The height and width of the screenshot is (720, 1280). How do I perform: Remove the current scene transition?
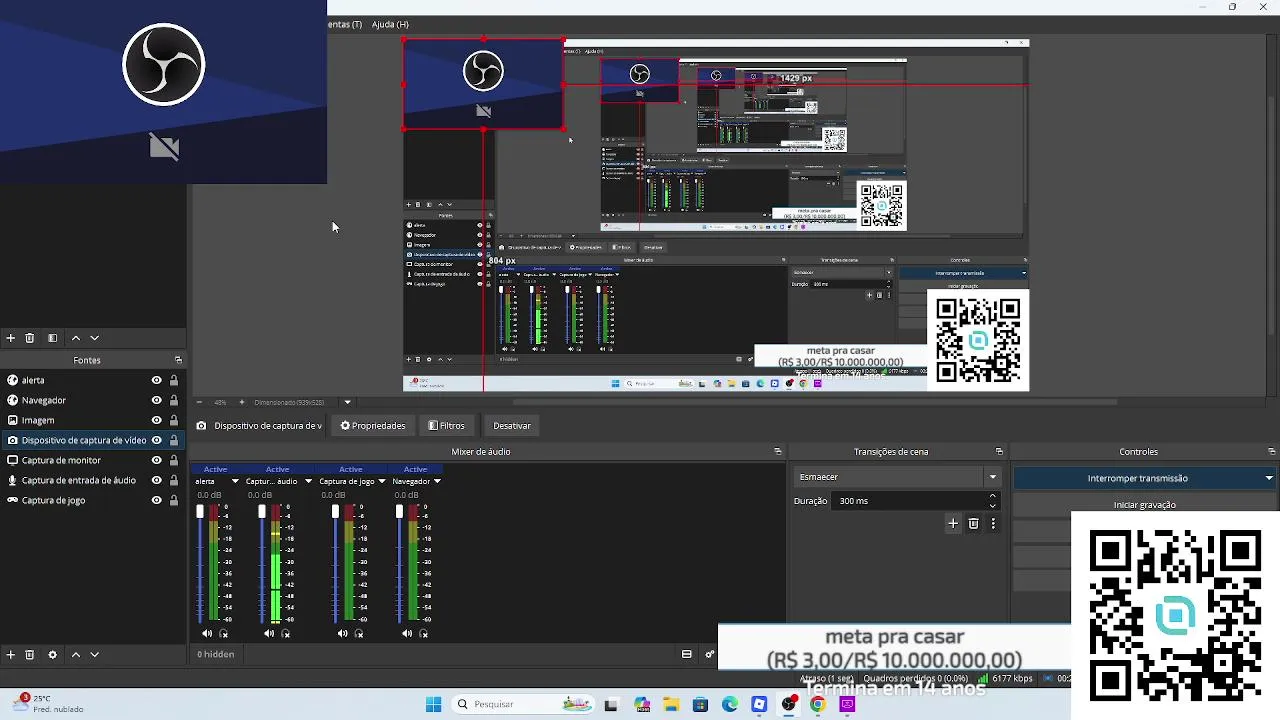tap(973, 523)
